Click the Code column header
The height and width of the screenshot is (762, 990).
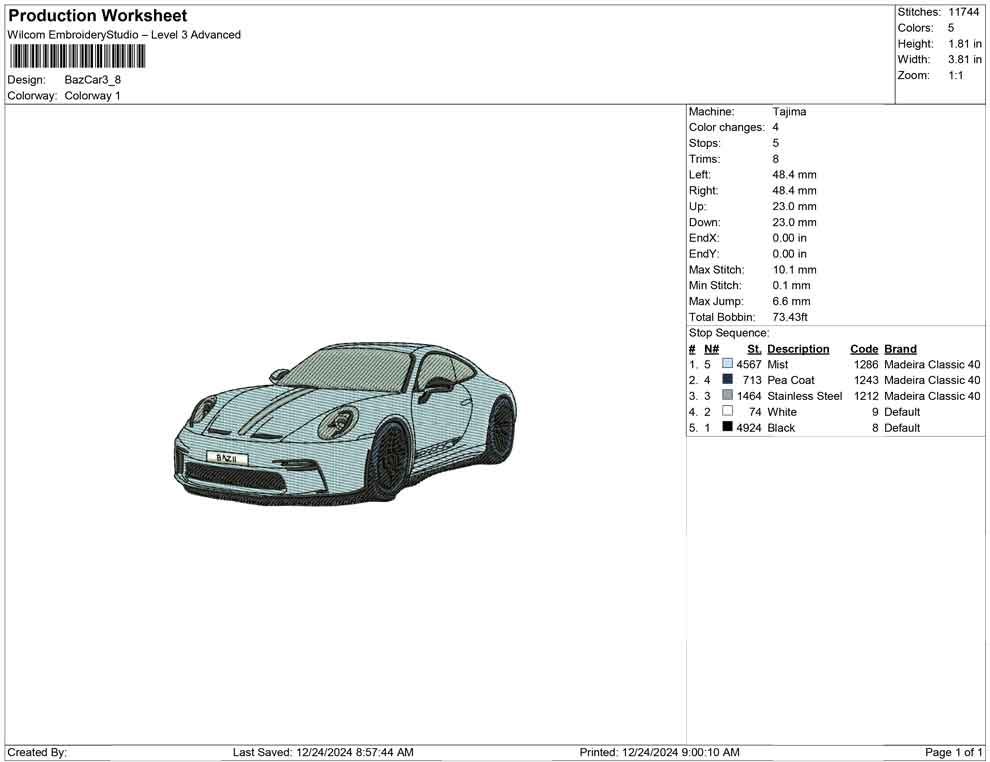(864, 349)
